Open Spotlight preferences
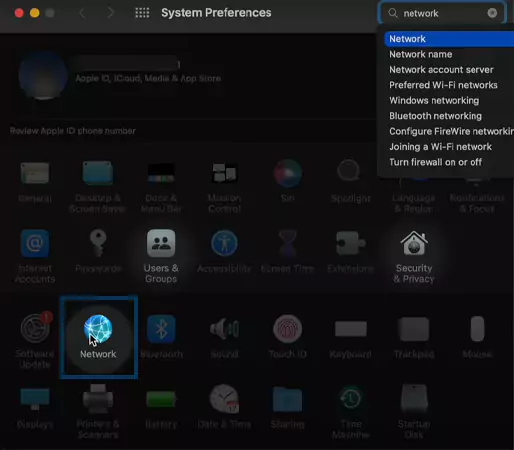 pyautogui.click(x=349, y=171)
